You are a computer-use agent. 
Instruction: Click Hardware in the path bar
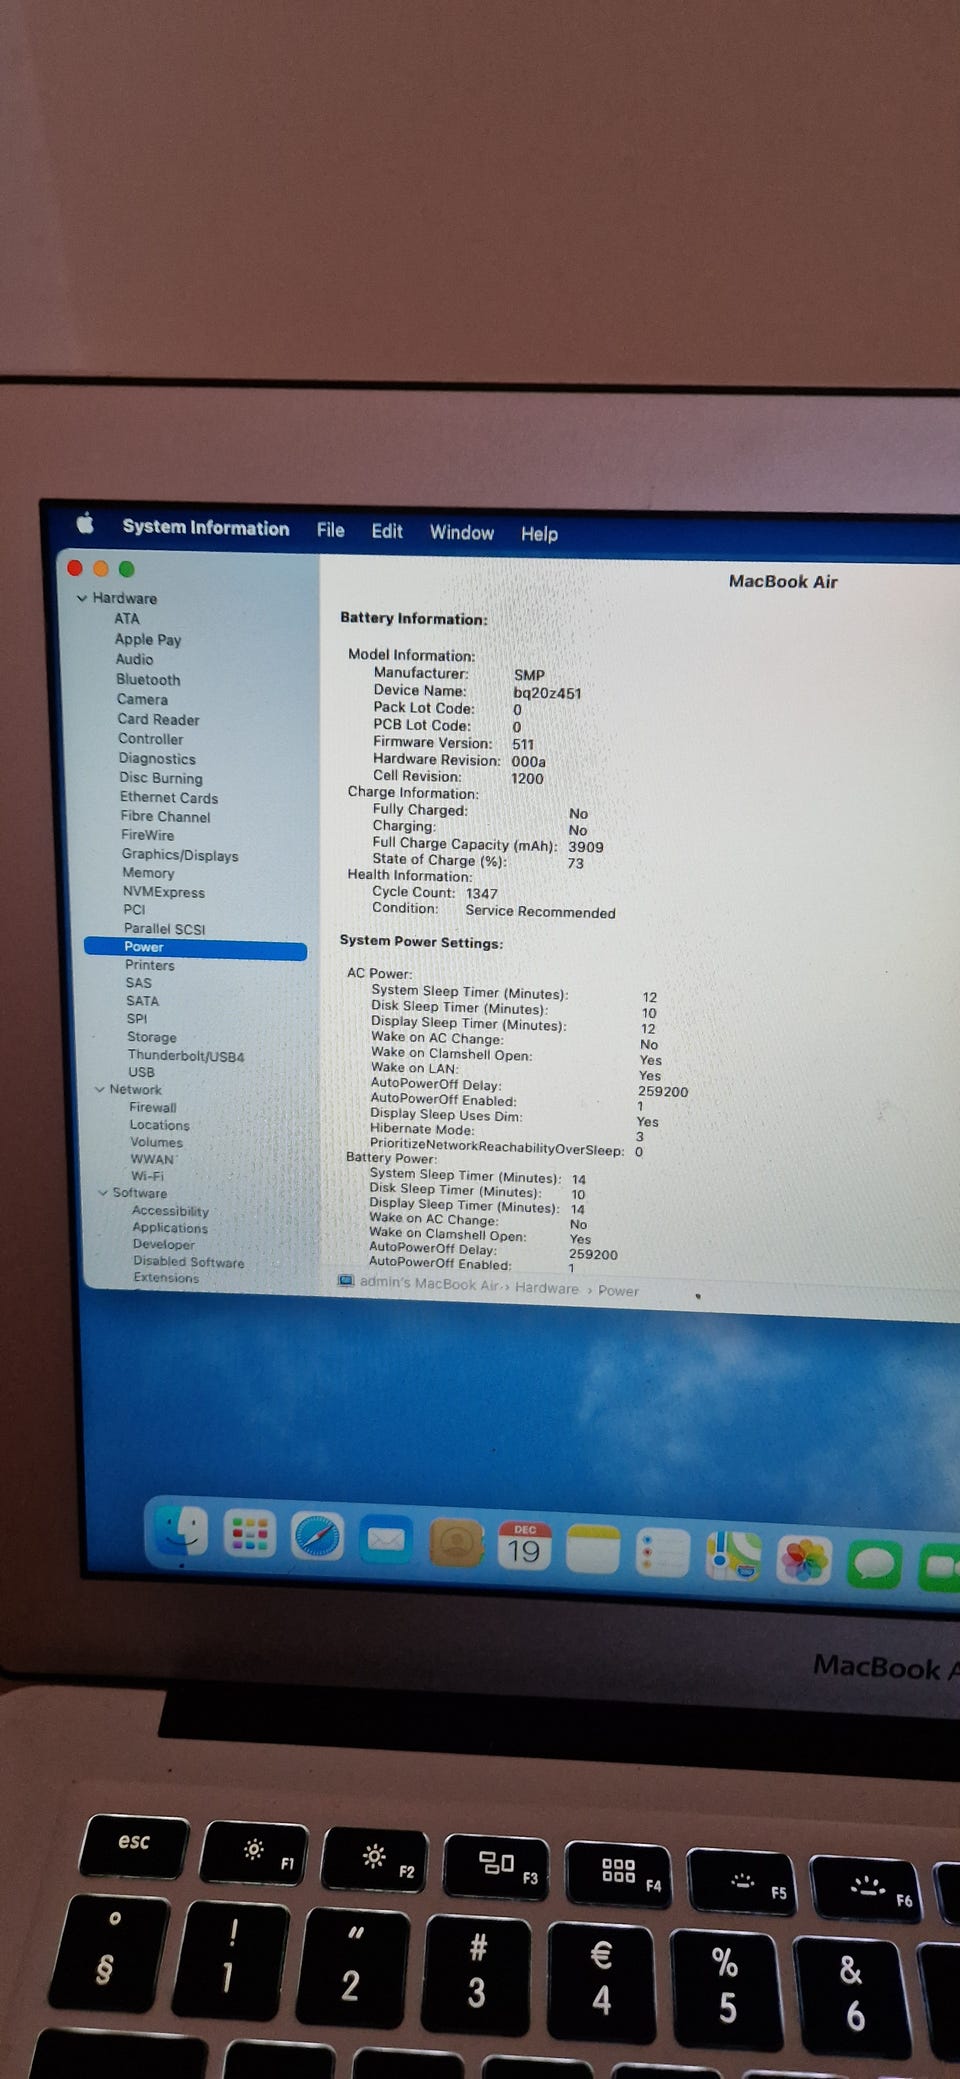click(547, 1288)
